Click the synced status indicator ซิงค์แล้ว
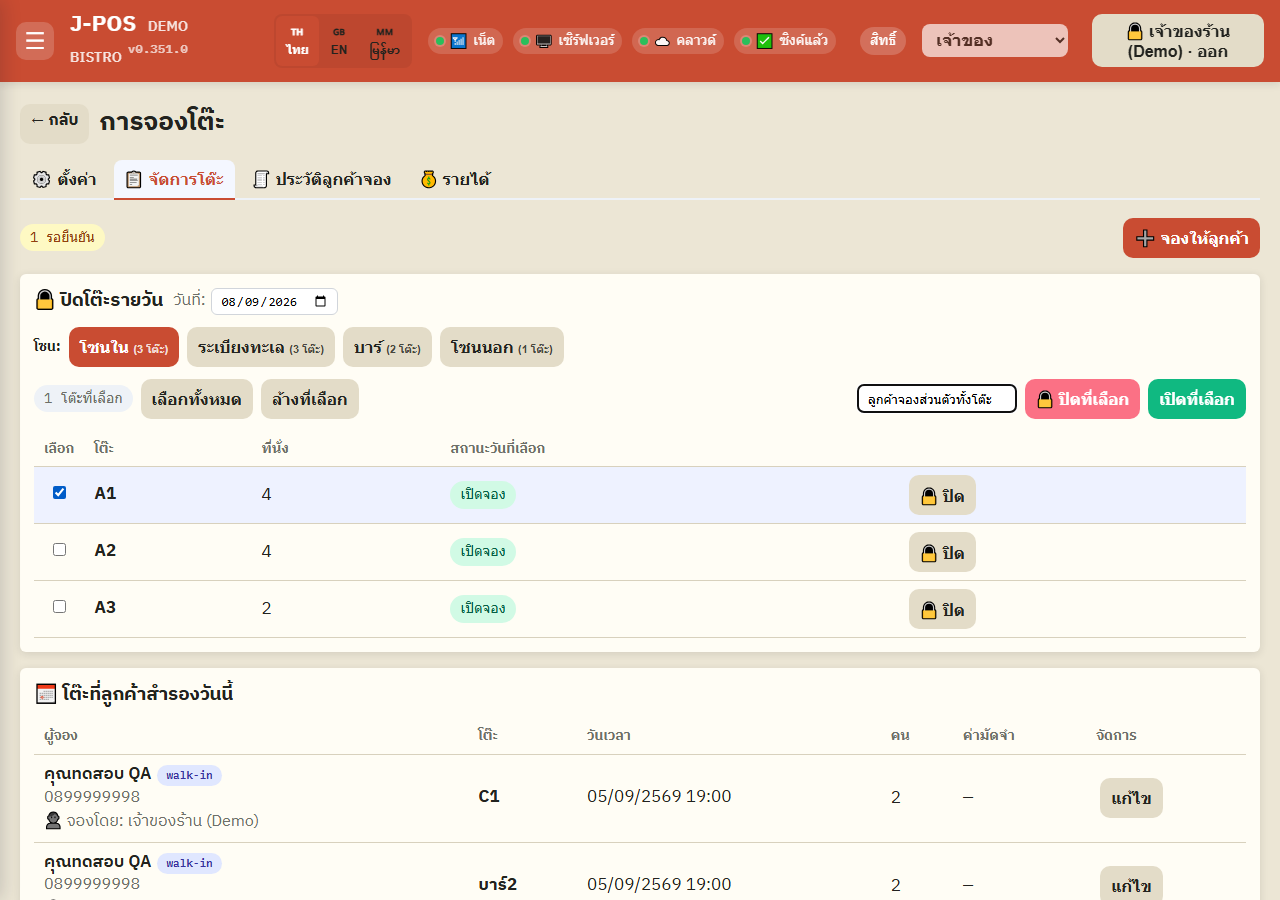1280x900 pixels. tap(785, 41)
